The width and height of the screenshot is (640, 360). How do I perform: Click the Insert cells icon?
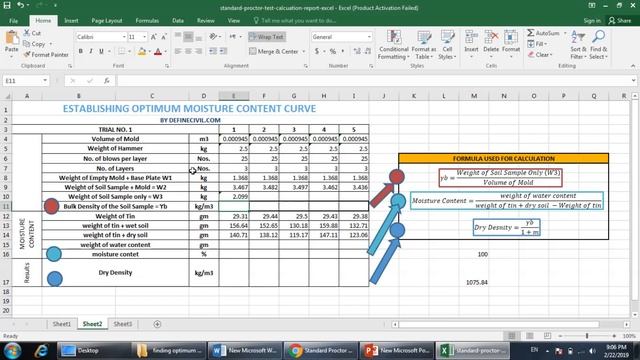click(471, 38)
